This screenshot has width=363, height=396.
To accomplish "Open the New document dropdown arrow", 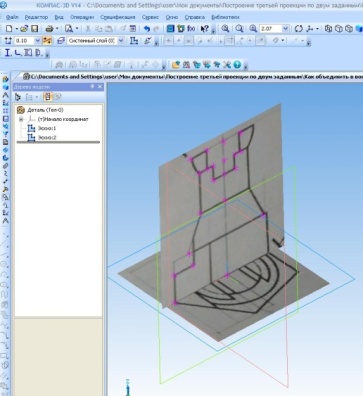I will [x=16, y=29].
